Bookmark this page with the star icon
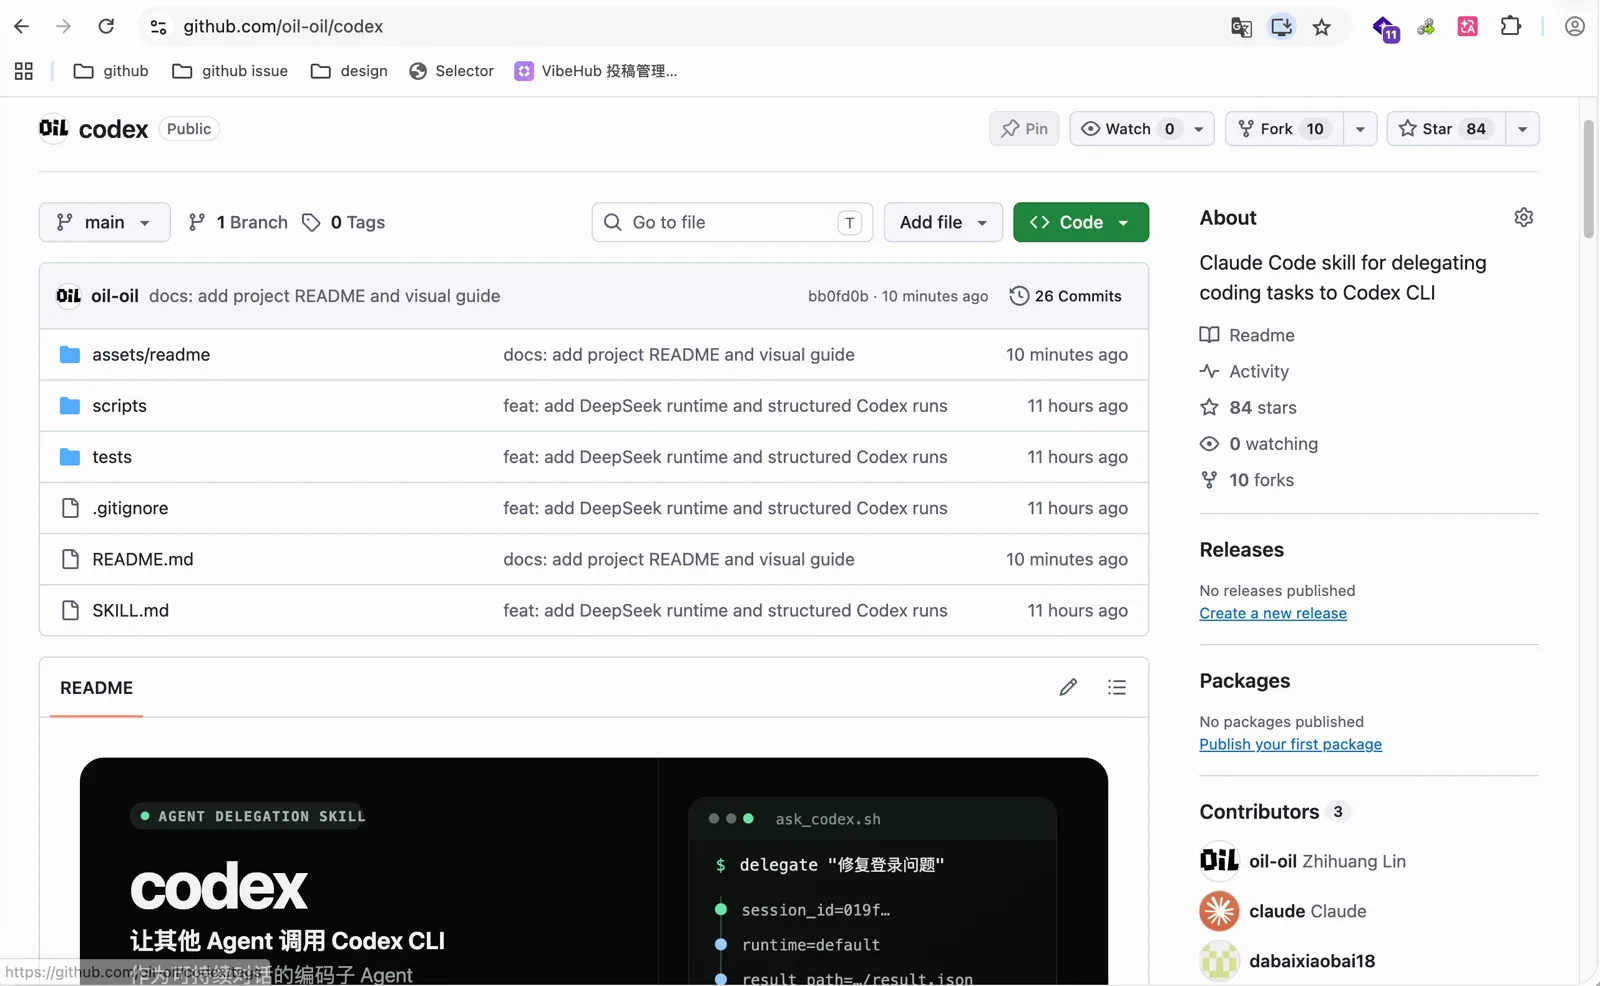1600x986 pixels. point(1322,27)
